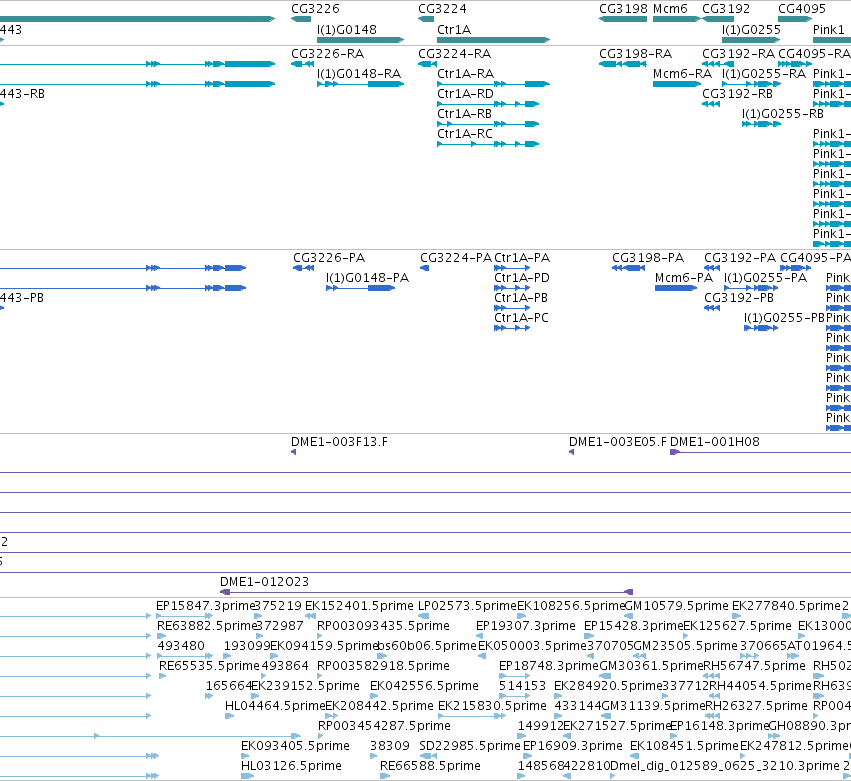Select the l(1)G0255-RB transcript label
This screenshot has width=851, height=781.
(783, 114)
